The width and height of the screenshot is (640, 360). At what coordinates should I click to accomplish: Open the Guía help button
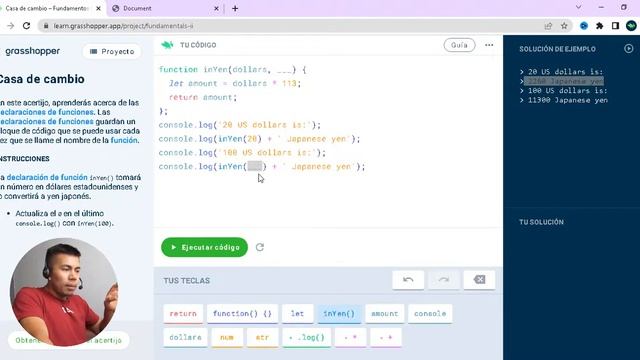(x=459, y=45)
